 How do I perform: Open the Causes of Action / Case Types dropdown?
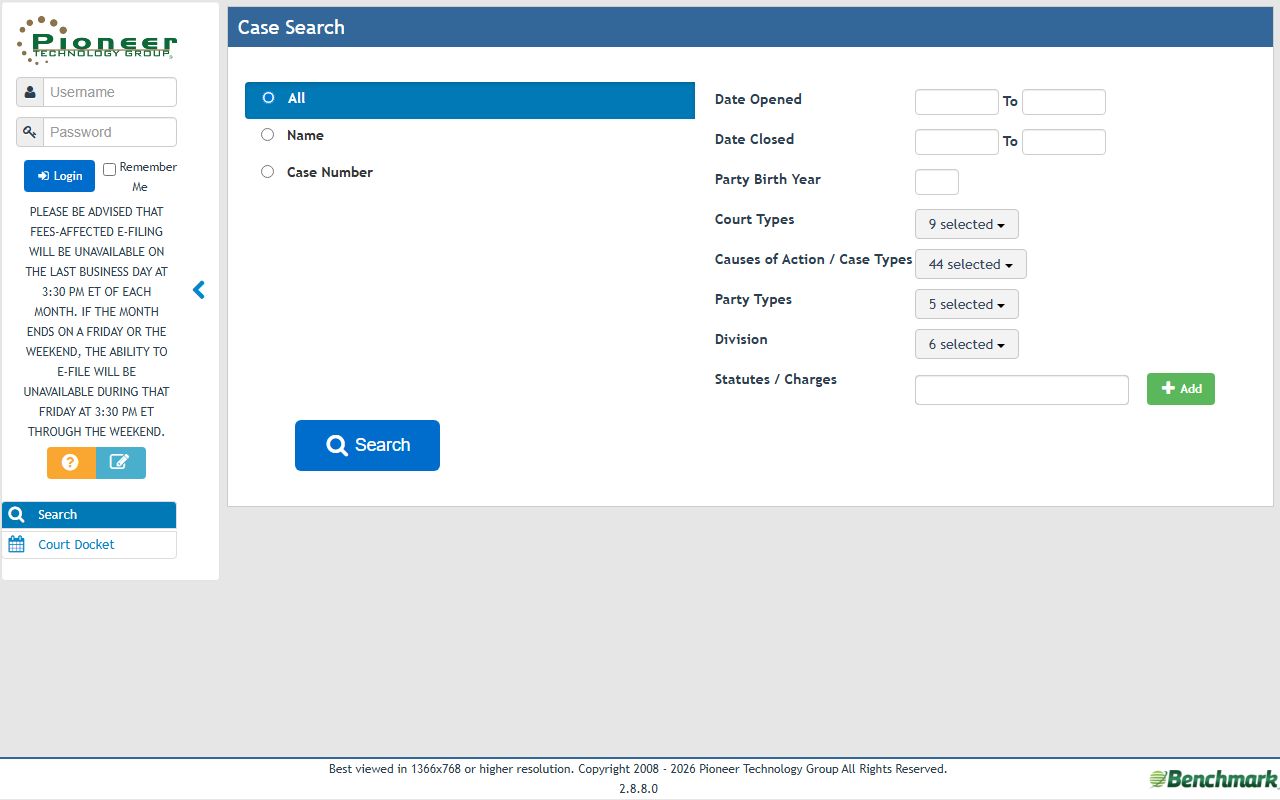(x=971, y=264)
